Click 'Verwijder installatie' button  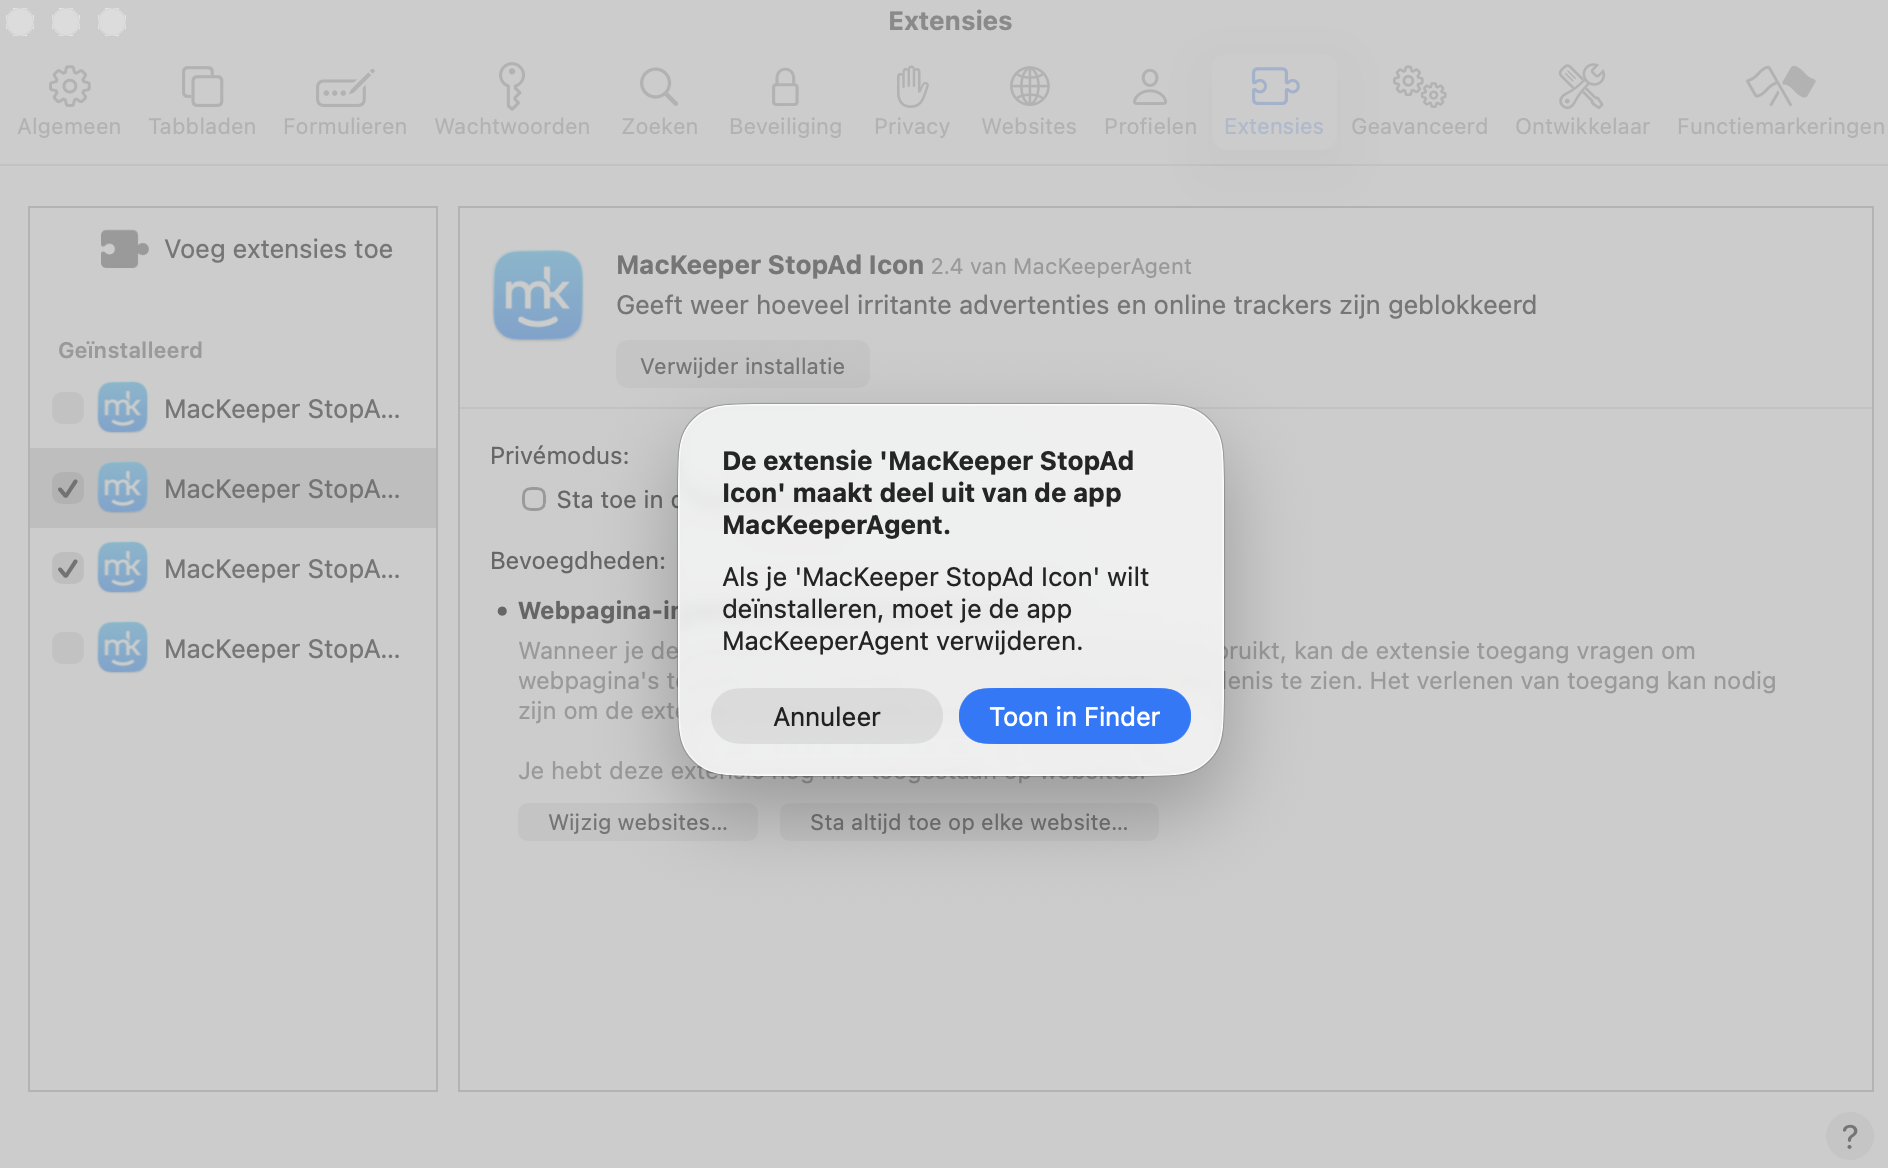[742, 364]
